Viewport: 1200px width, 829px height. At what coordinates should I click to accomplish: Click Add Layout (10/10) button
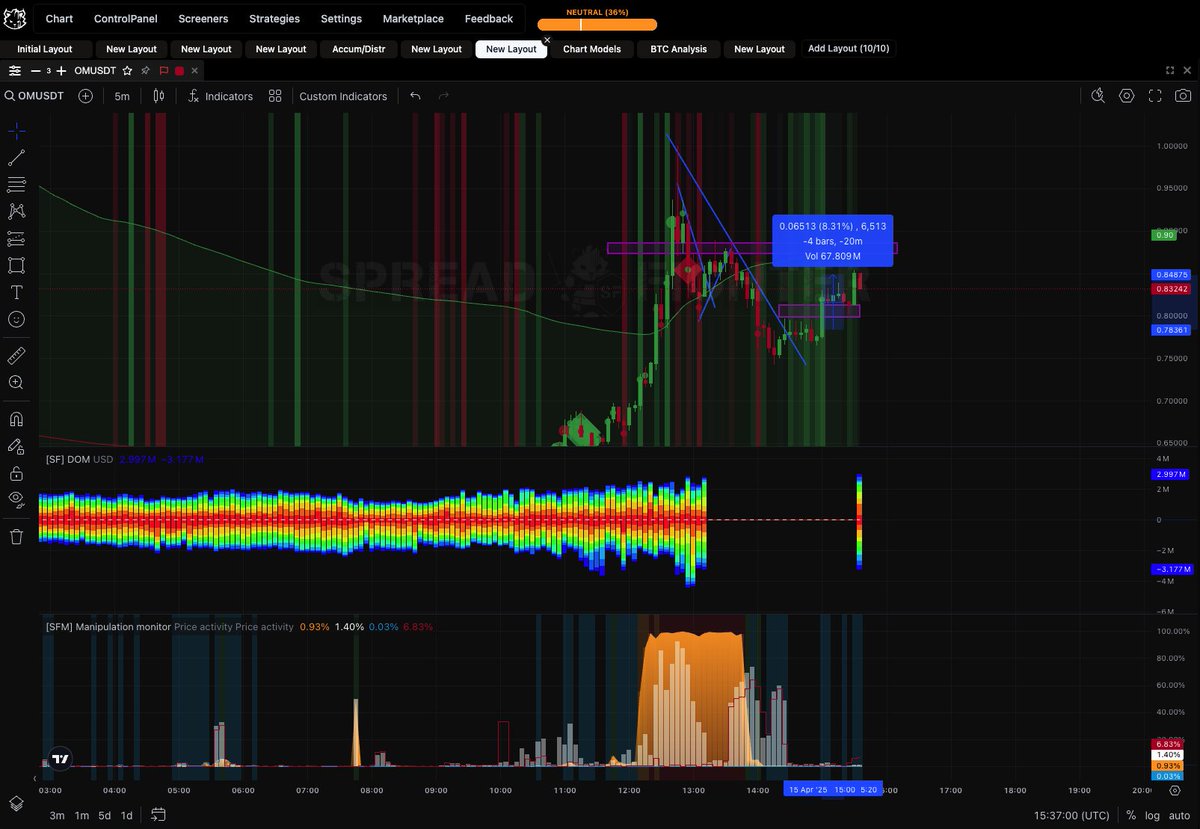pyautogui.click(x=848, y=48)
